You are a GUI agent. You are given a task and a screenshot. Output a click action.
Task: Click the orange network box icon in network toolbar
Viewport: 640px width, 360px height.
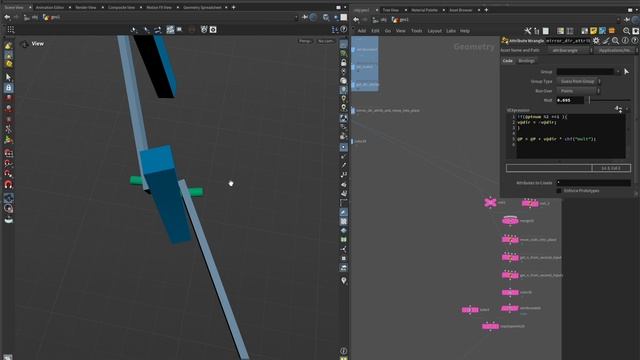[x=611, y=31]
